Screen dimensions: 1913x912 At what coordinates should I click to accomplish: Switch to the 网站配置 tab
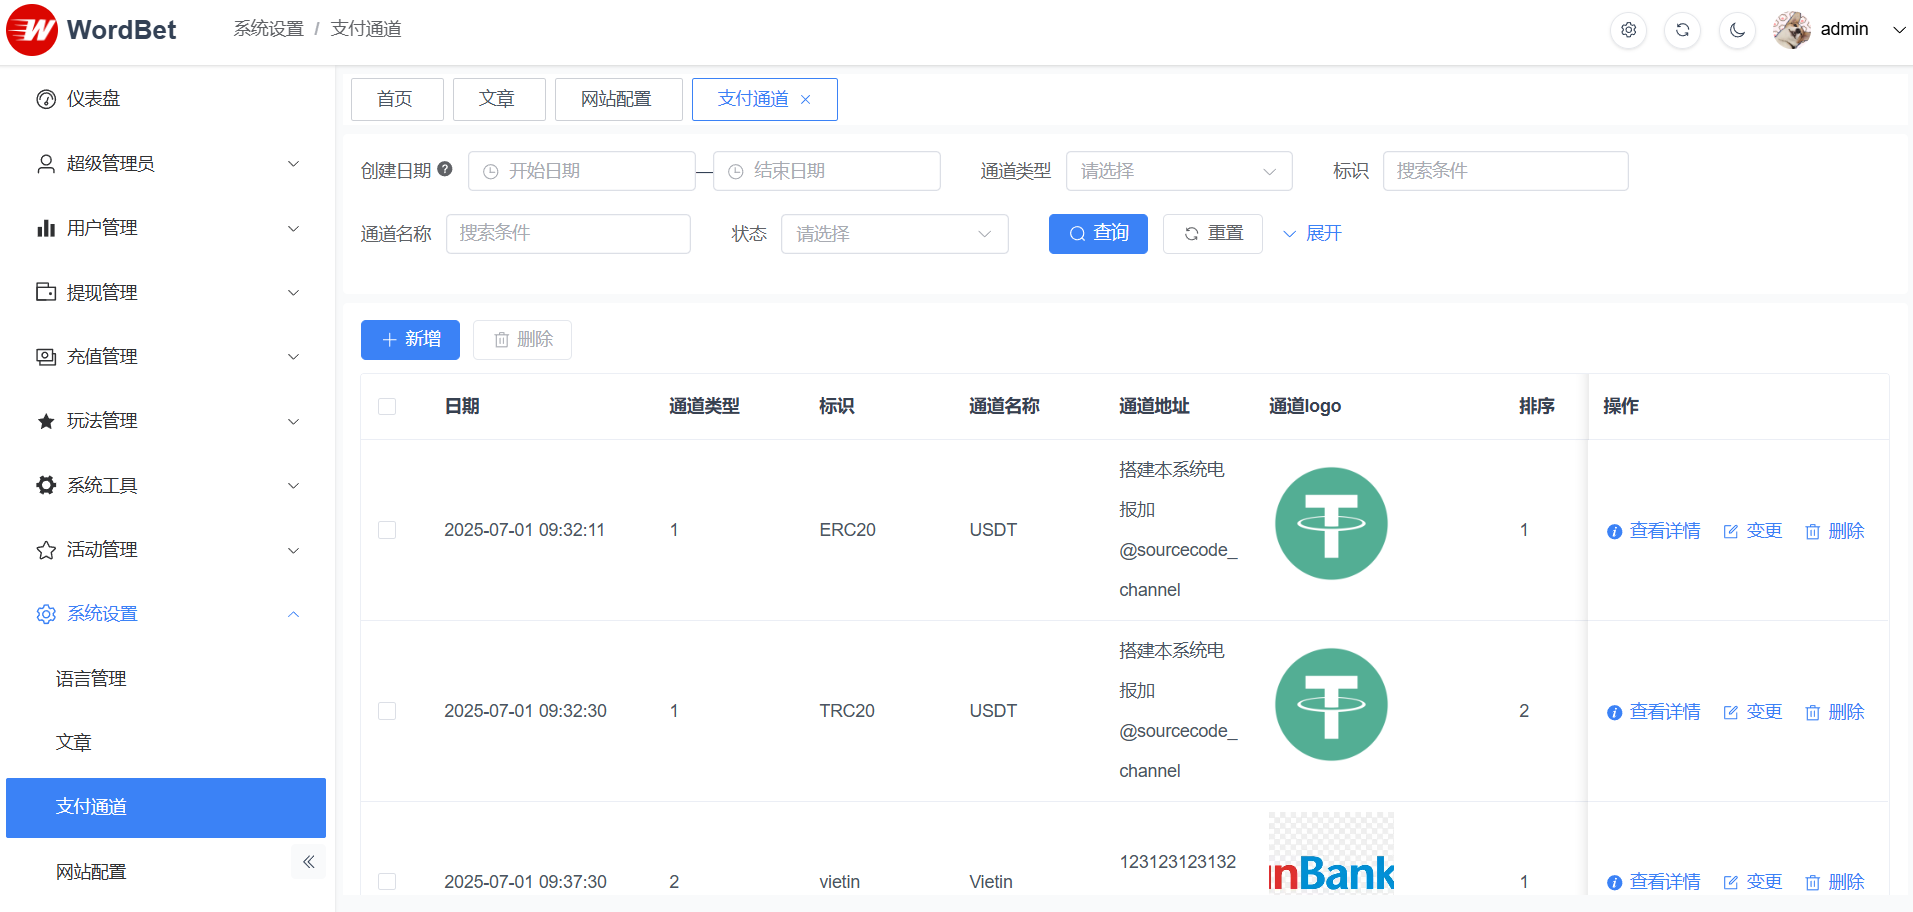coord(617,99)
